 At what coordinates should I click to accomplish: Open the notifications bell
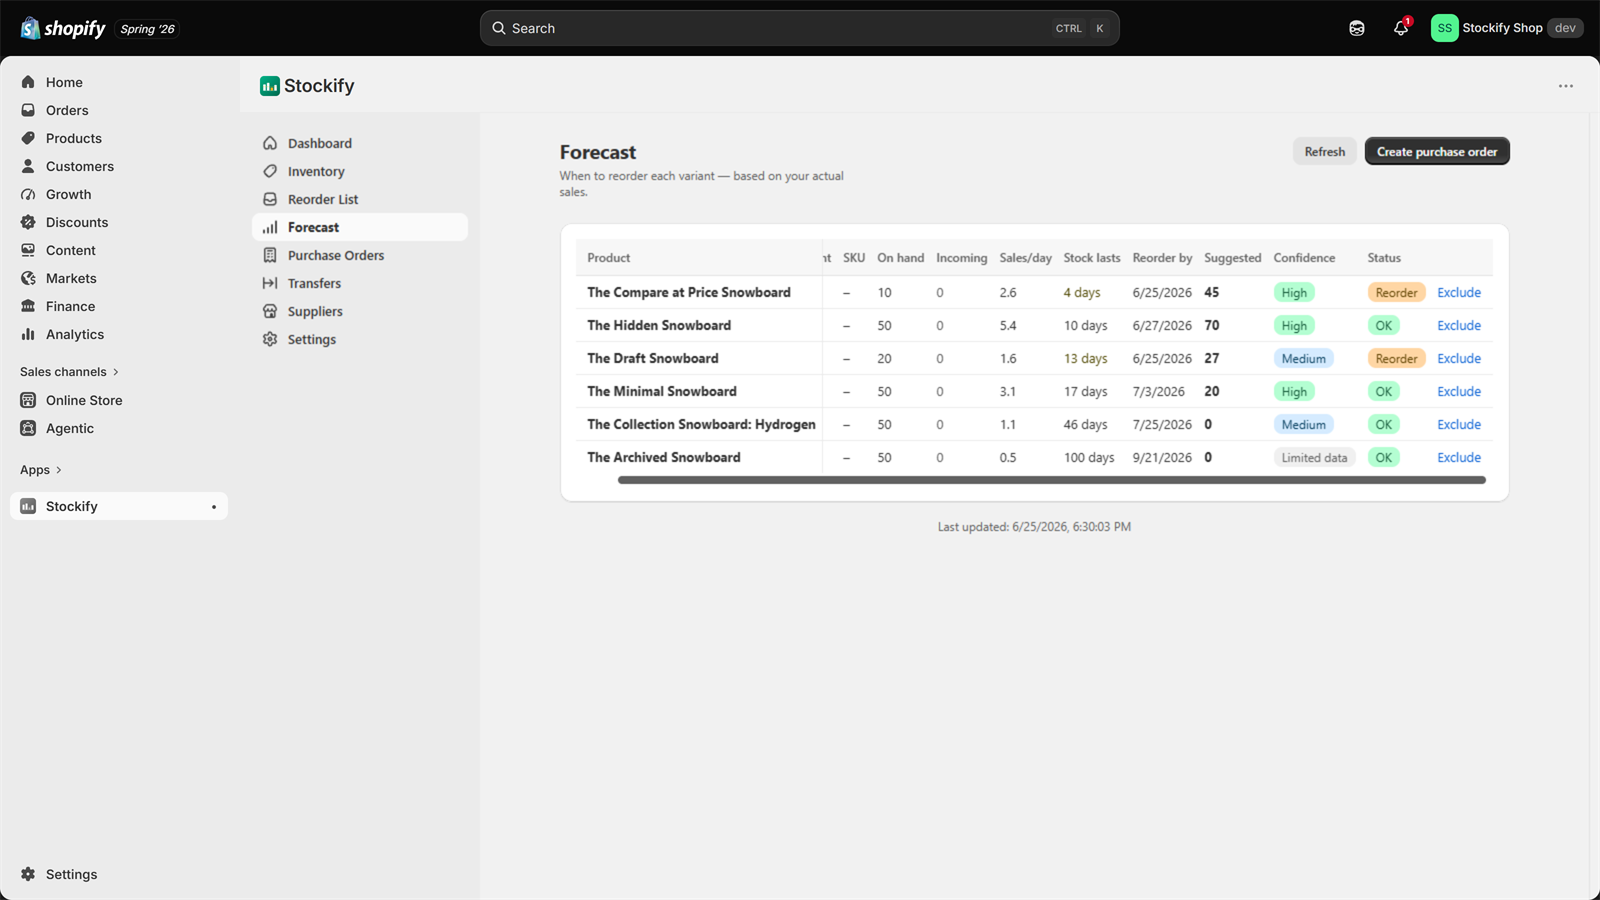coord(1401,28)
